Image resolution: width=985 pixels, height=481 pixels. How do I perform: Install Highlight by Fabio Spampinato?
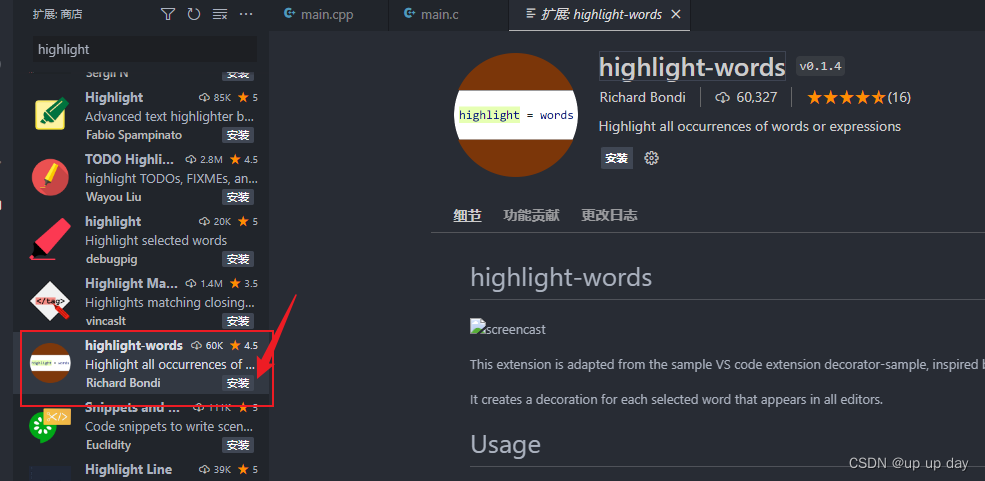238,135
